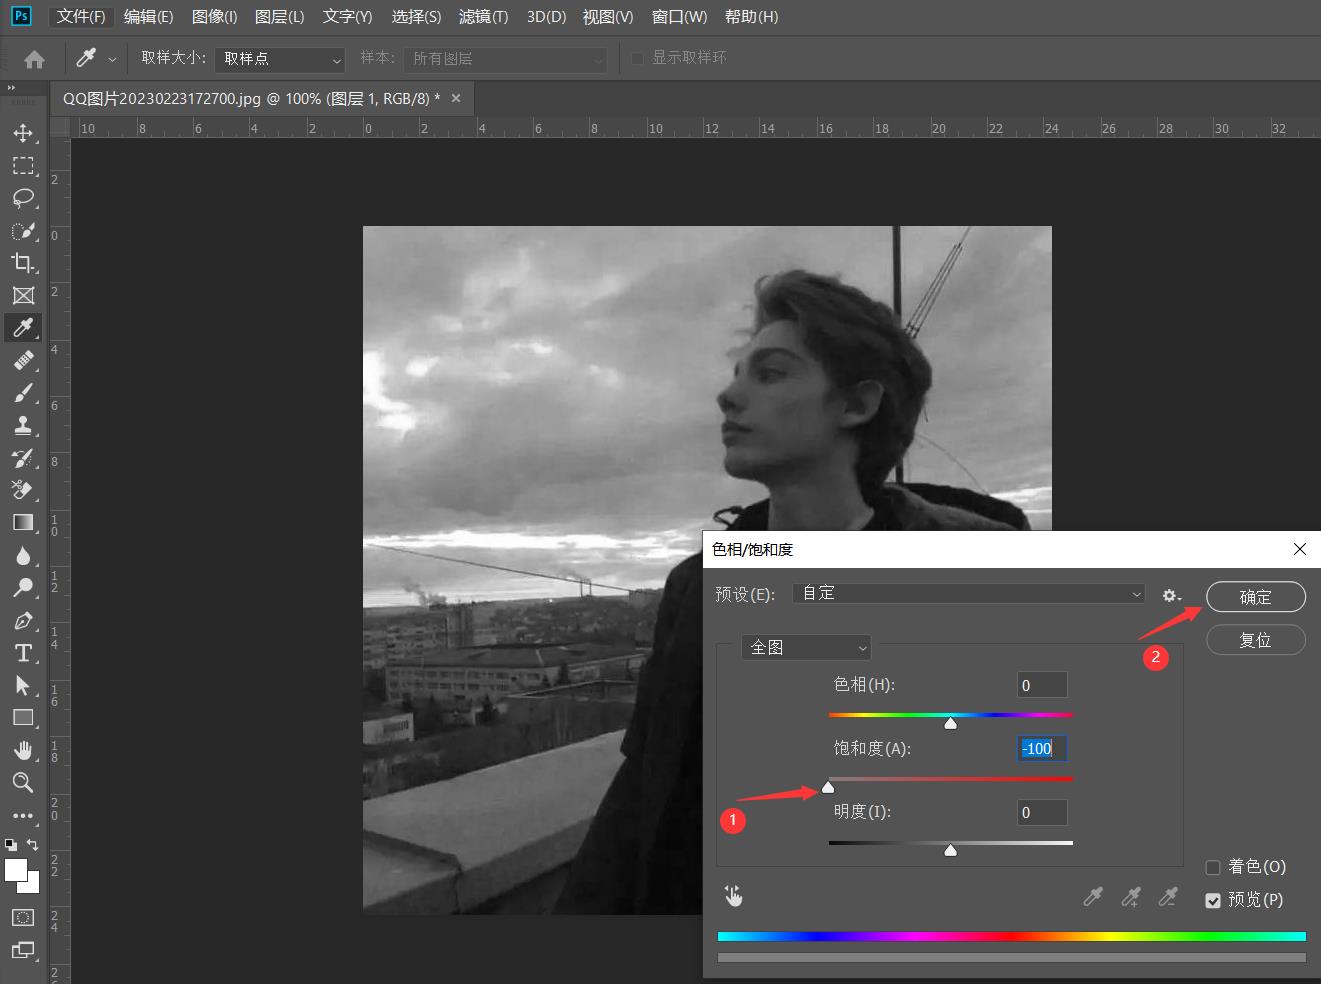Select the Clone Stamp tool

click(23, 425)
